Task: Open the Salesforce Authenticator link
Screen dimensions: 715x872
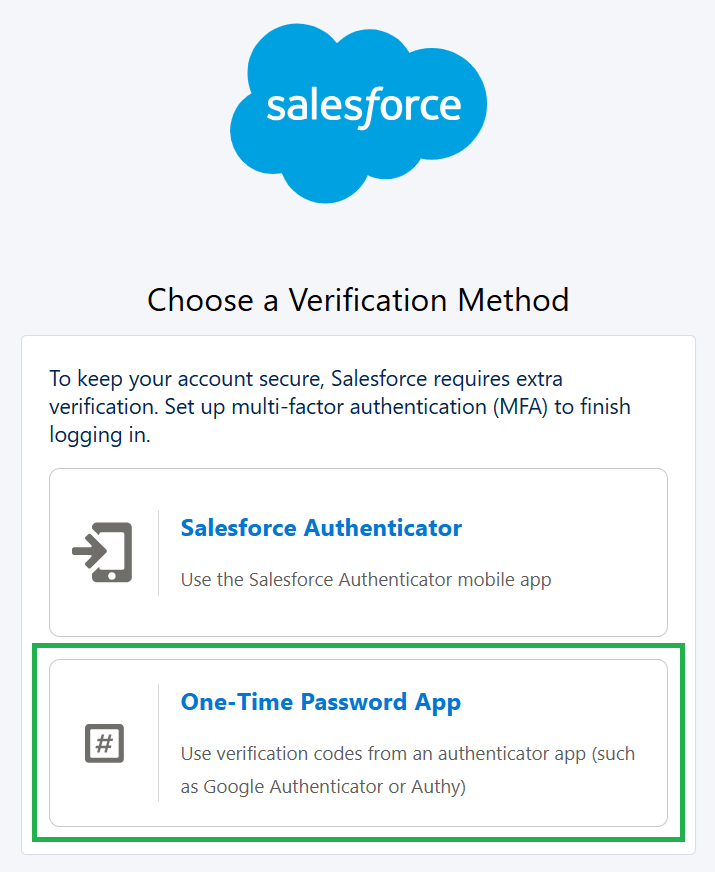Action: [x=321, y=528]
